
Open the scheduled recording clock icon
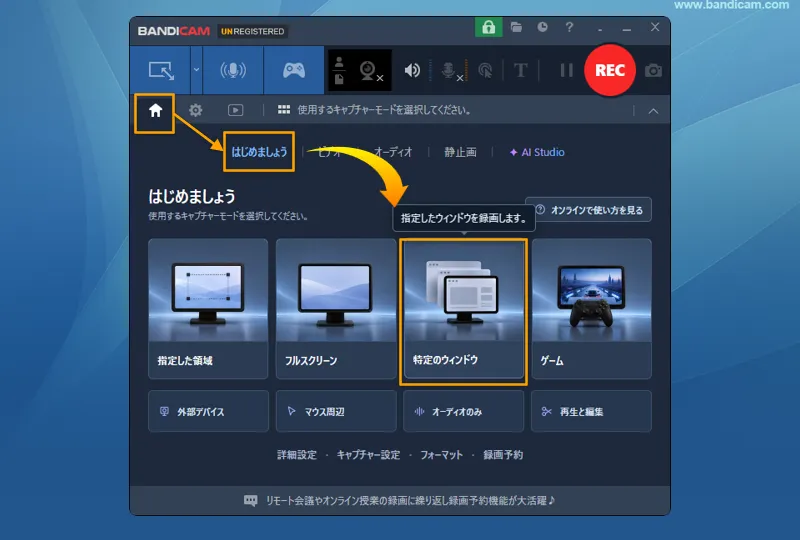point(542,27)
